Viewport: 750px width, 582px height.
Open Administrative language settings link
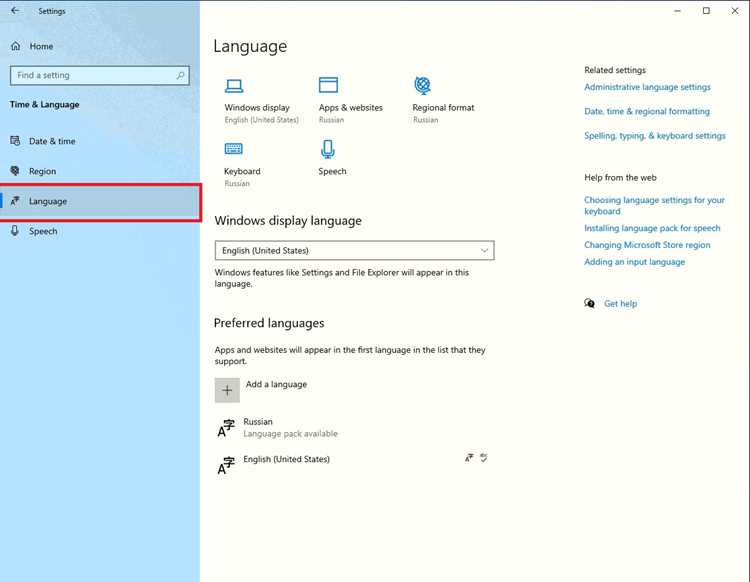[647, 87]
